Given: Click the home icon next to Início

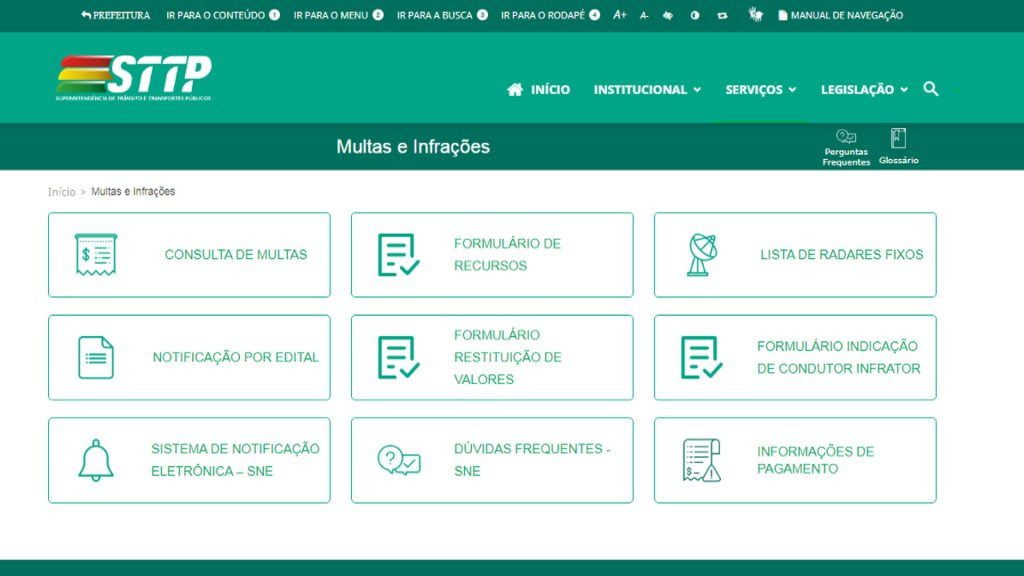Looking at the screenshot, I should click(514, 89).
